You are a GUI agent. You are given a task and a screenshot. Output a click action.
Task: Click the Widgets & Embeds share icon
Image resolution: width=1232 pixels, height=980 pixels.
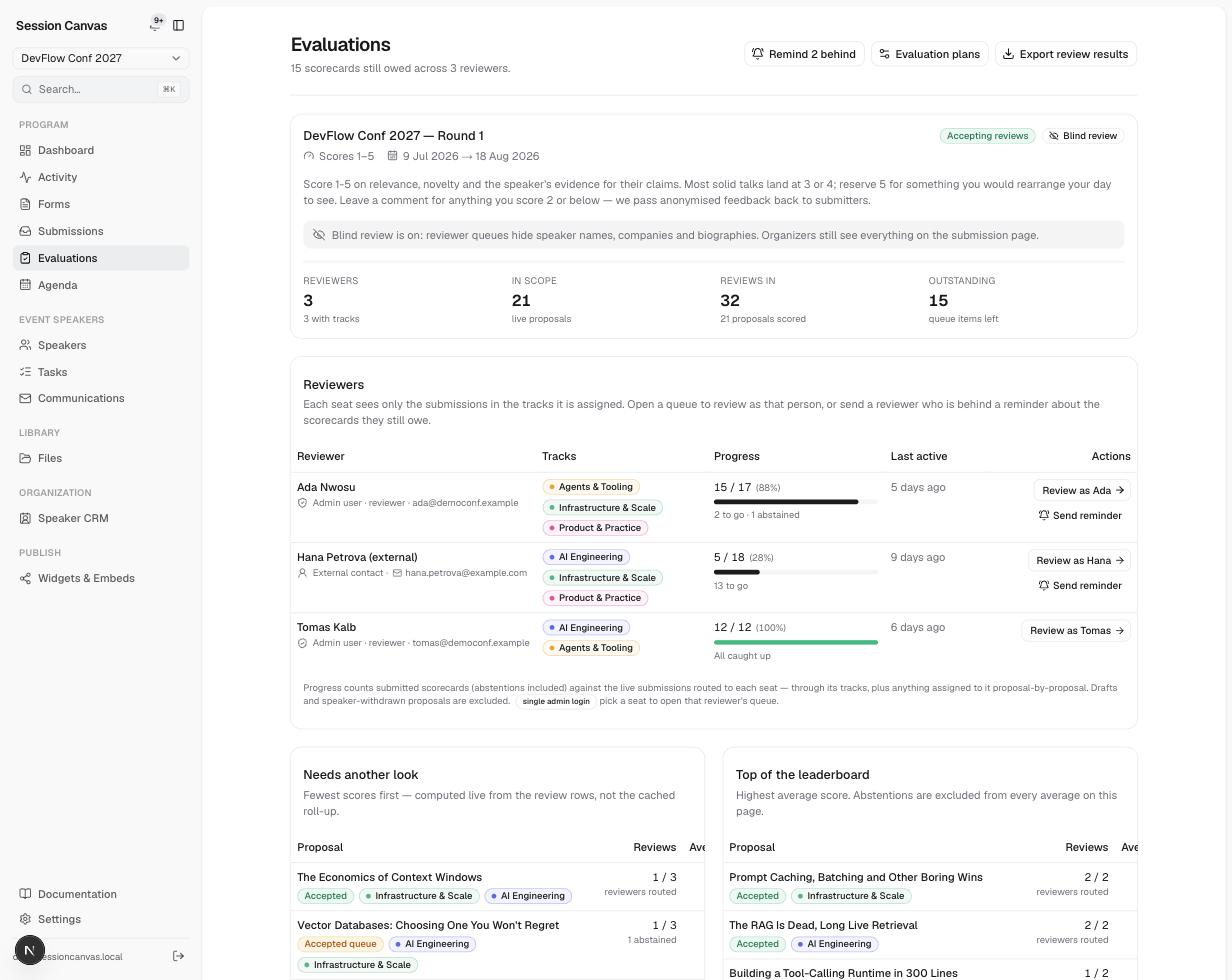(x=25, y=578)
